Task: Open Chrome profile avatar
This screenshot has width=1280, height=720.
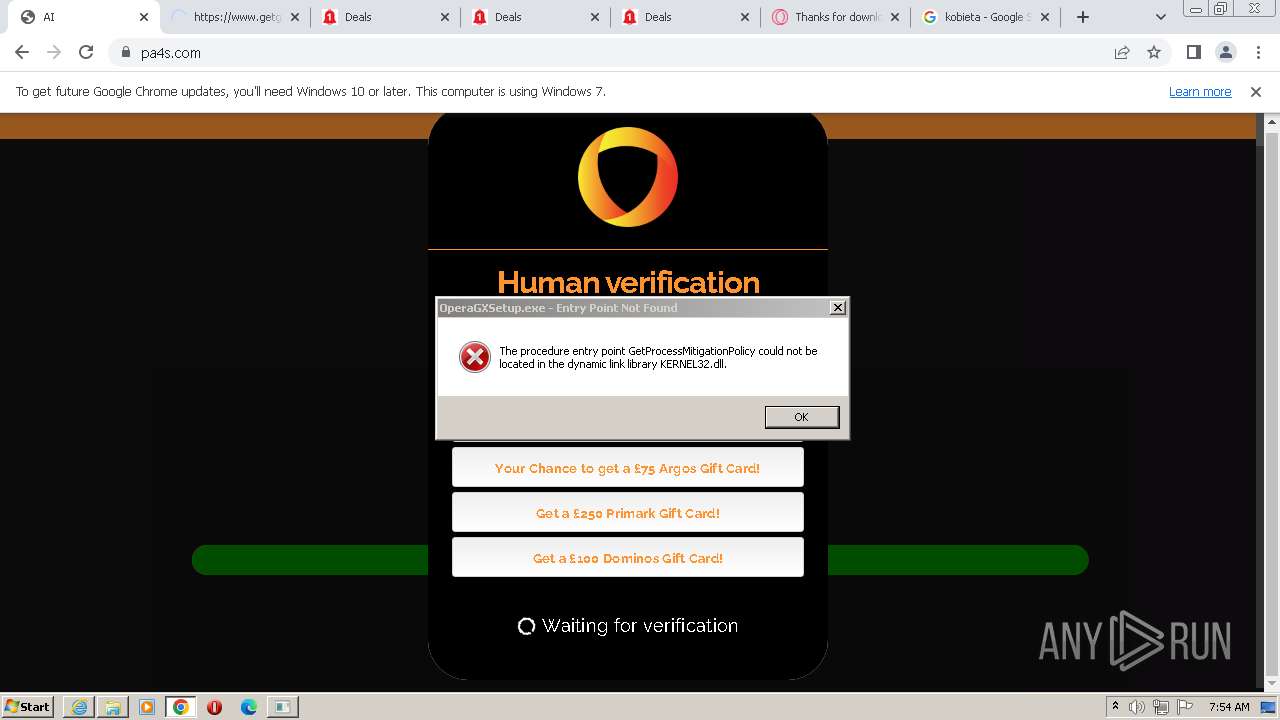Action: (1225, 53)
